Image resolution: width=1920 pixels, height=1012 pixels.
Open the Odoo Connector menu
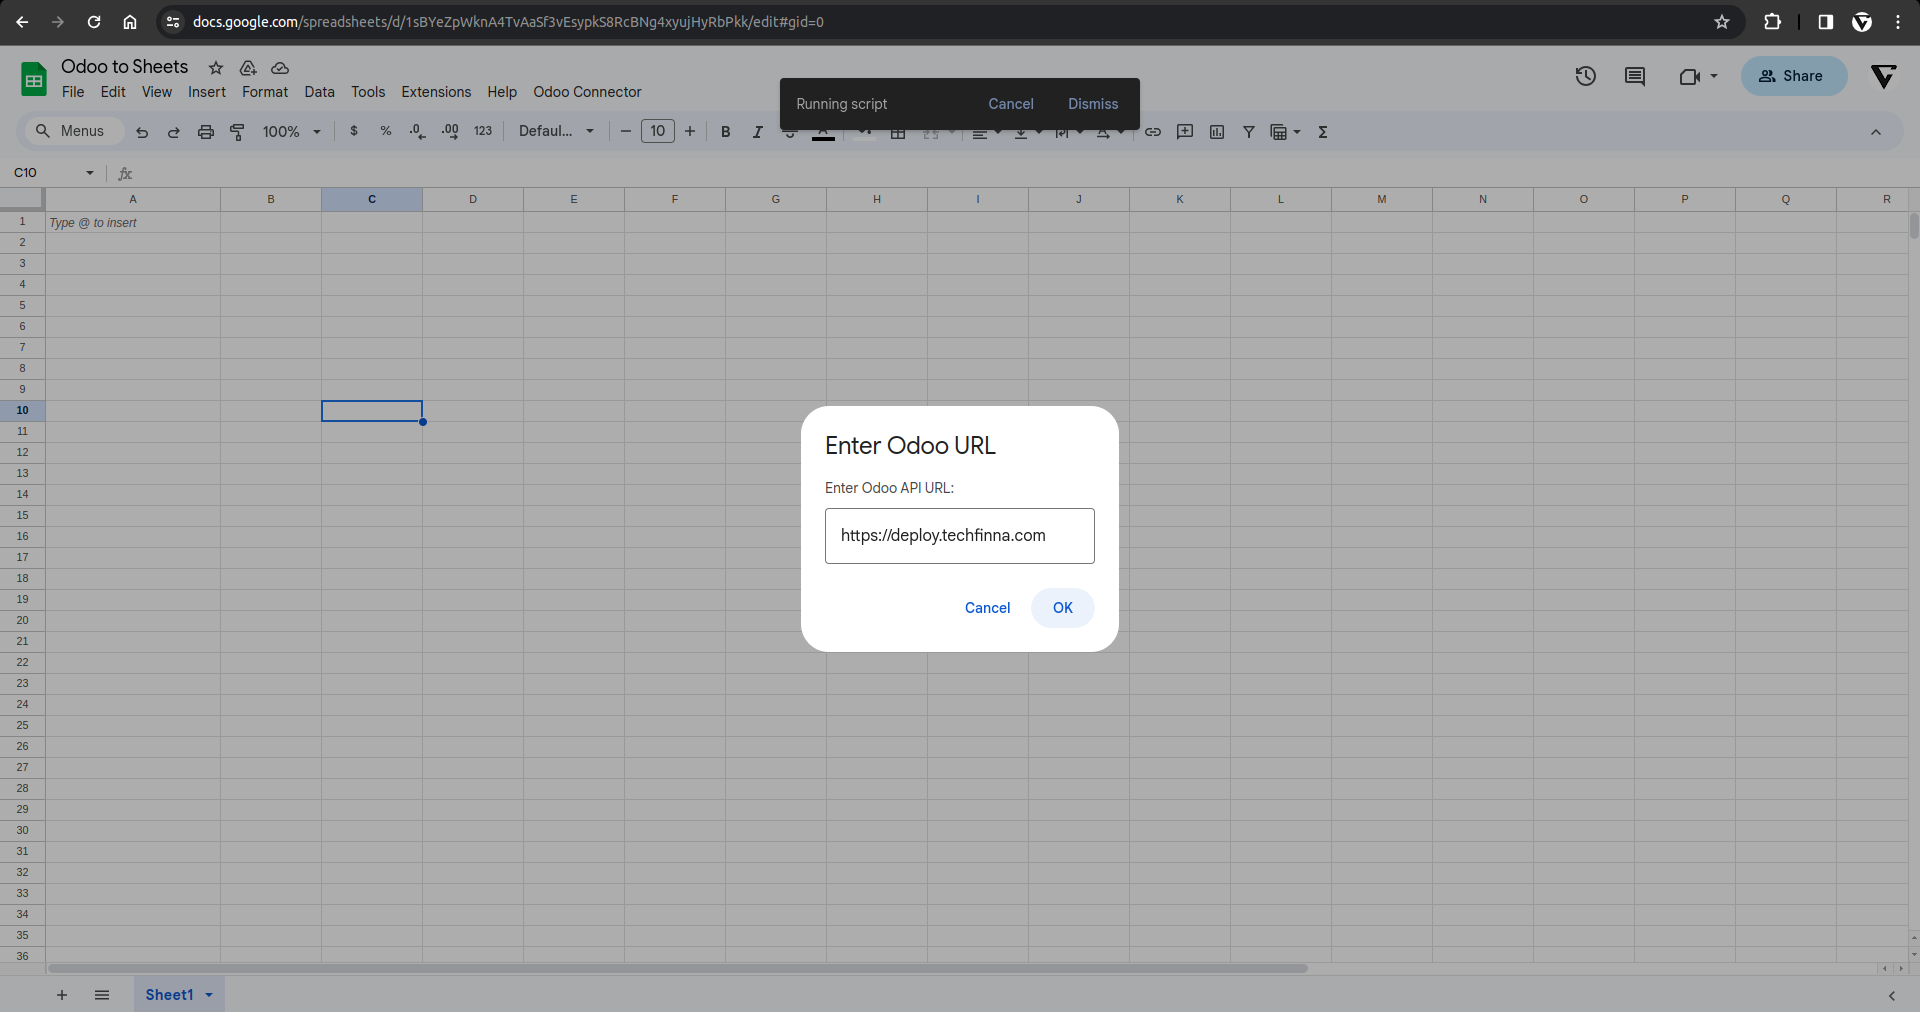(x=586, y=92)
